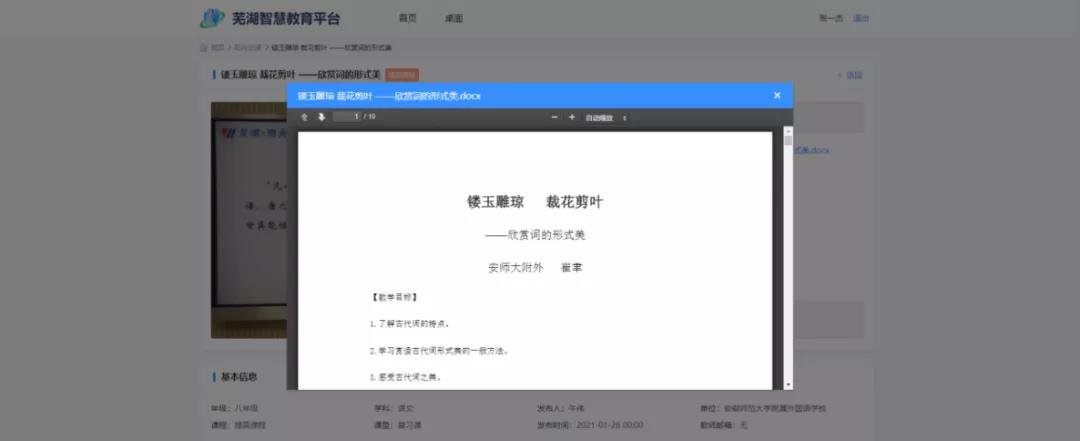The height and width of the screenshot is (441, 1080).
Task: Click the 退出 logout link
Action: point(860,18)
